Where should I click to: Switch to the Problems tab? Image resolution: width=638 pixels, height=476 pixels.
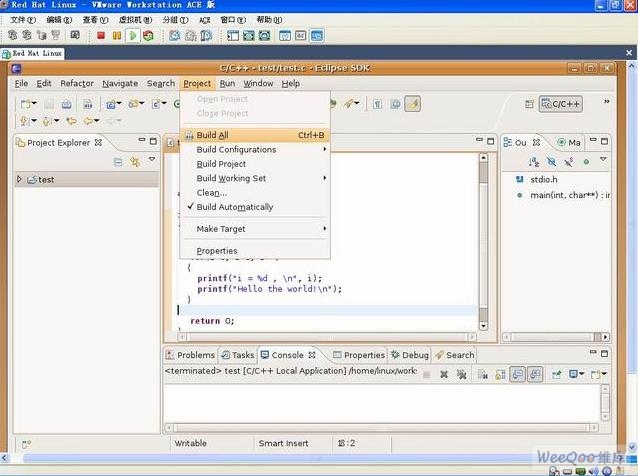click(x=190, y=355)
